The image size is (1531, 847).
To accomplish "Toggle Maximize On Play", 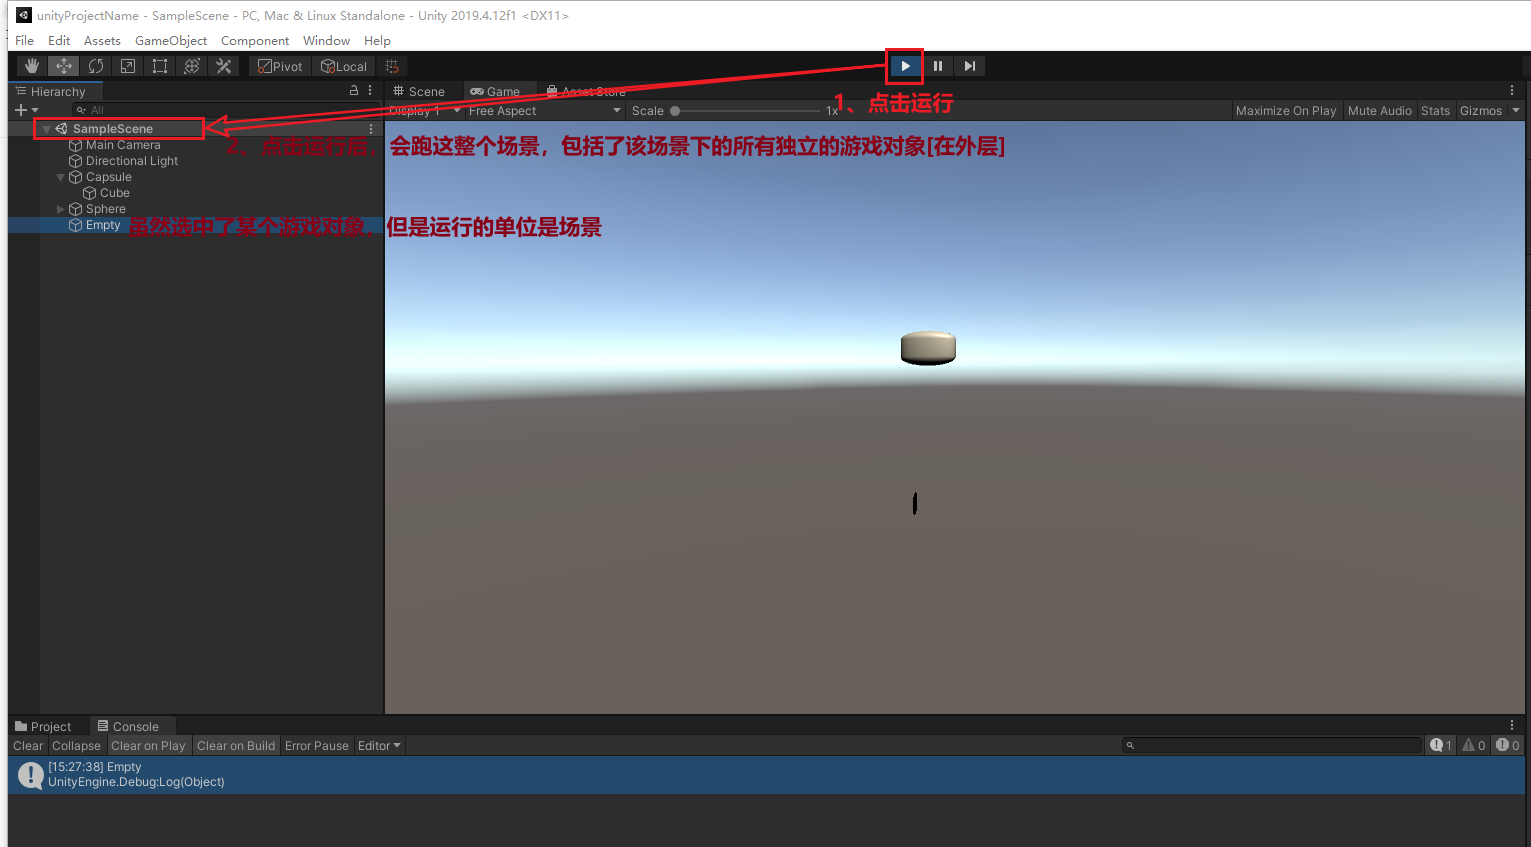I will point(1285,111).
